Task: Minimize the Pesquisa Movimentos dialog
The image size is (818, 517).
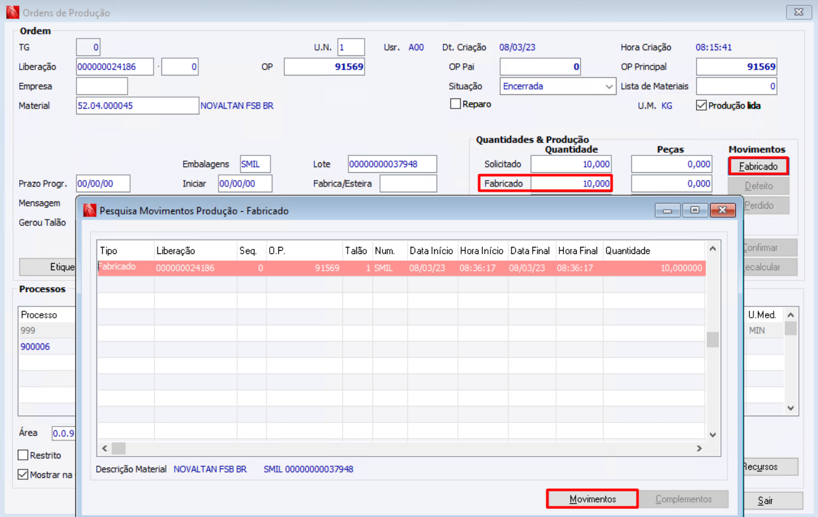Action: pyautogui.click(x=667, y=210)
